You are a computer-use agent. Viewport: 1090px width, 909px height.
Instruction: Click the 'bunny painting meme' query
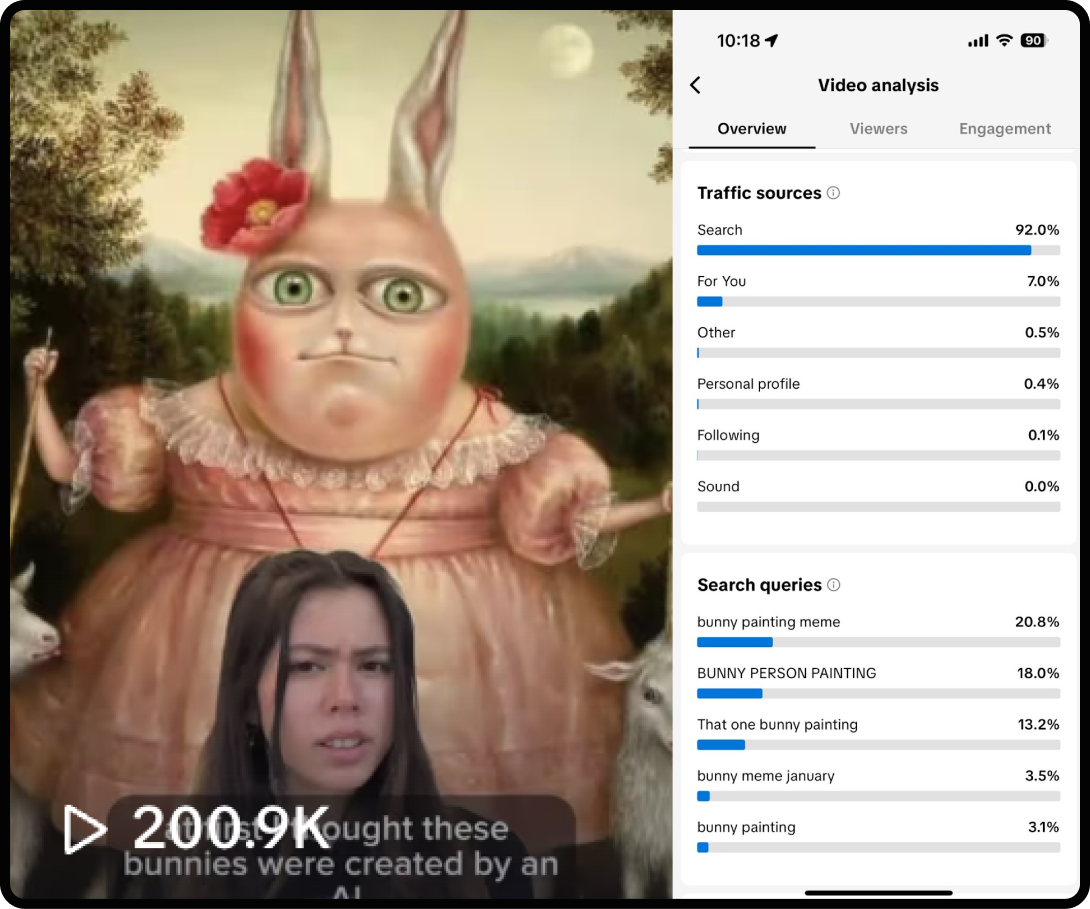click(x=768, y=622)
